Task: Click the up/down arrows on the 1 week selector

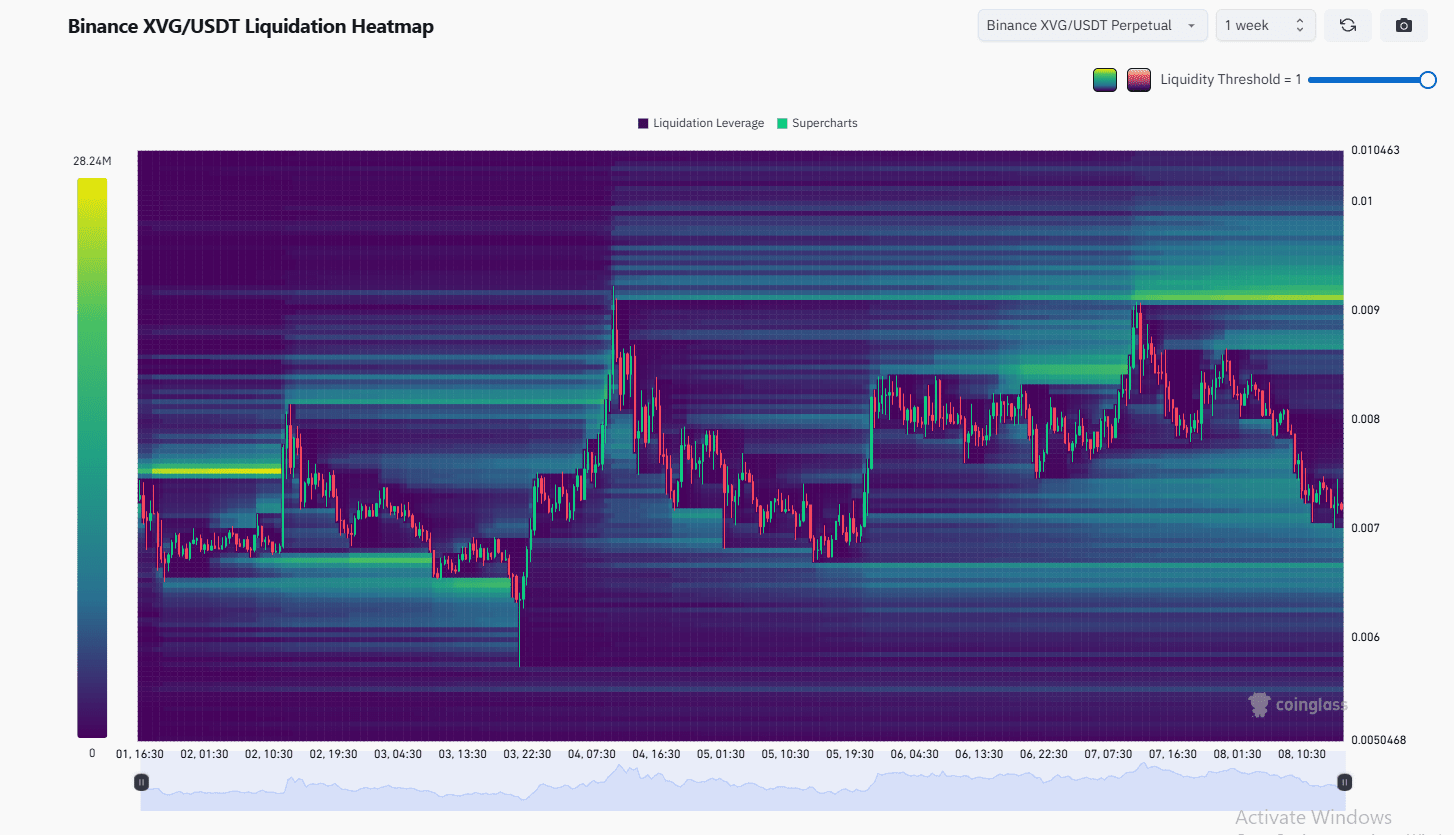Action: point(1300,26)
